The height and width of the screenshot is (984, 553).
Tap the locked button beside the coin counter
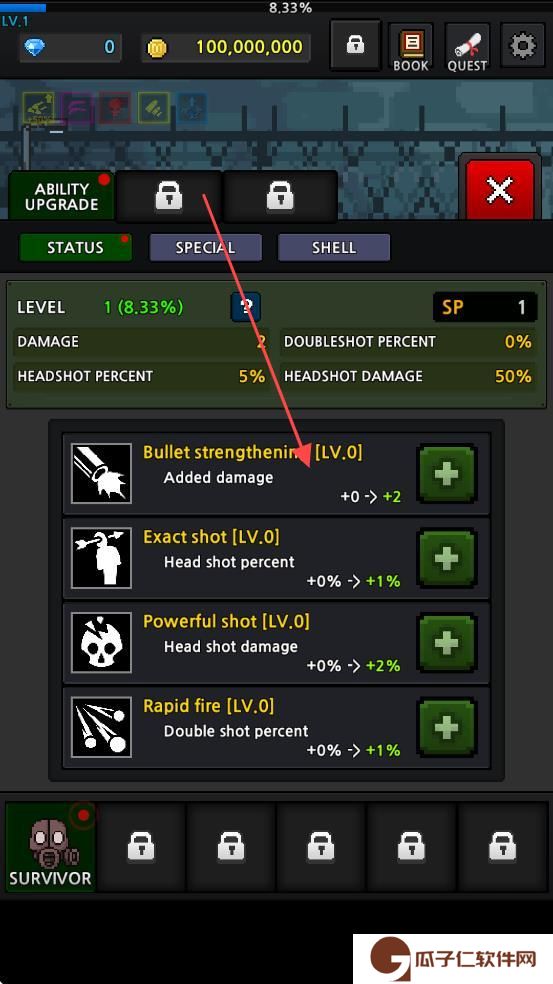click(355, 45)
